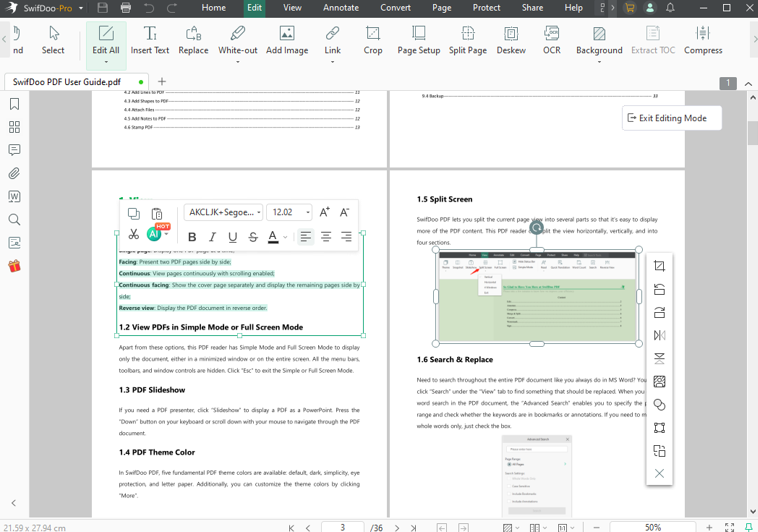Click Split Page tool
Image resolution: width=758 pixels, height=532 pixels.
[x=467, y=42]
